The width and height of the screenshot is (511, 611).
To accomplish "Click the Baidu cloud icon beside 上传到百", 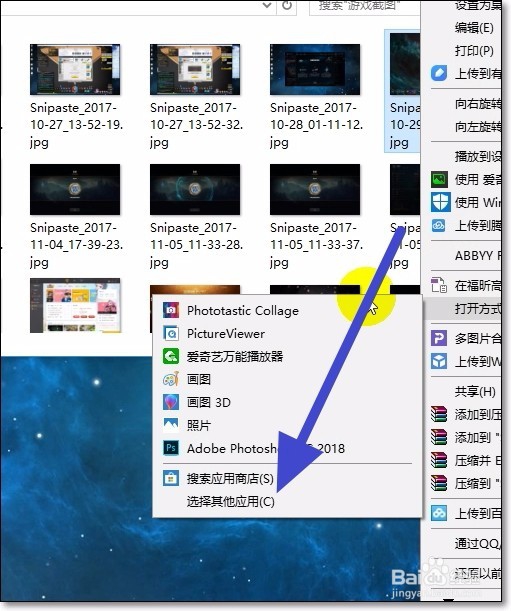I will pyautogui.click(x=439, y=513).
